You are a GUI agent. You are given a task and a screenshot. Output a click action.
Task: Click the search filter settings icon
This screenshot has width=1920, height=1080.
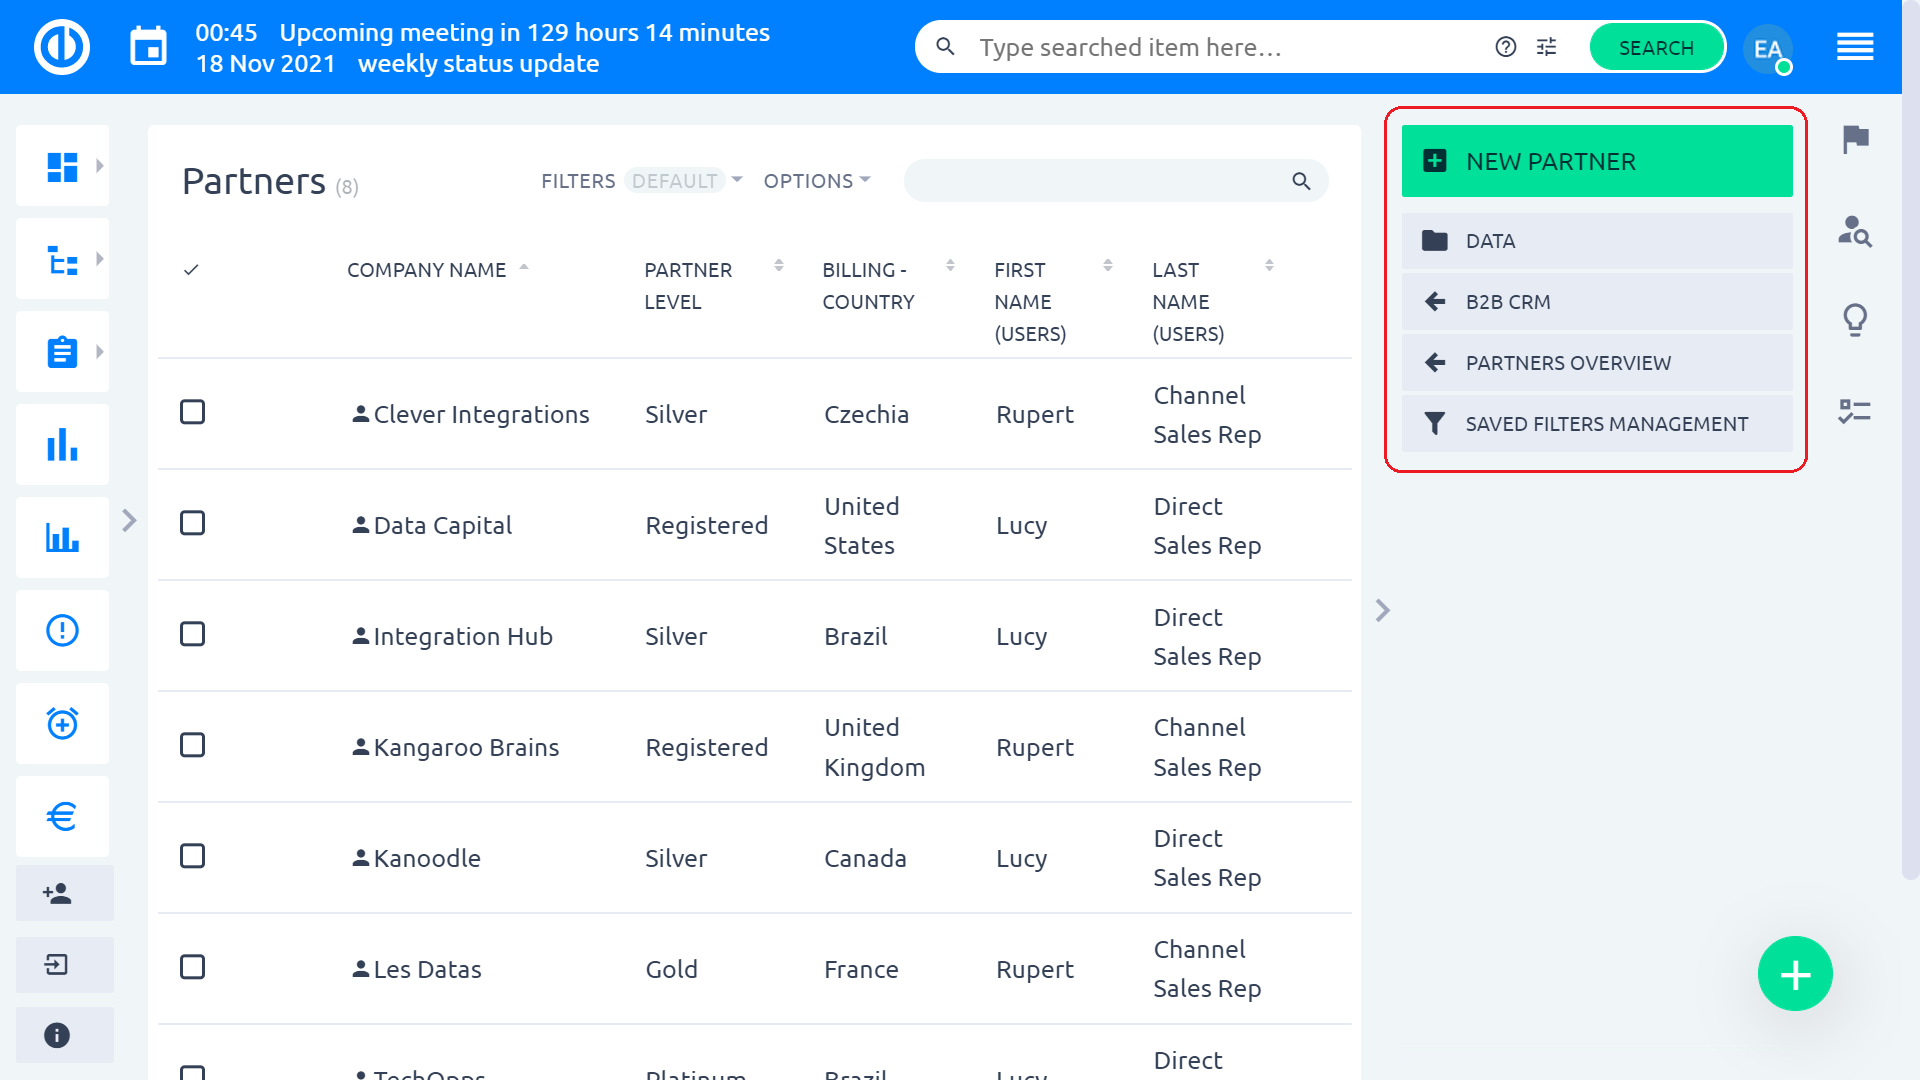(x=1546, y=47)
